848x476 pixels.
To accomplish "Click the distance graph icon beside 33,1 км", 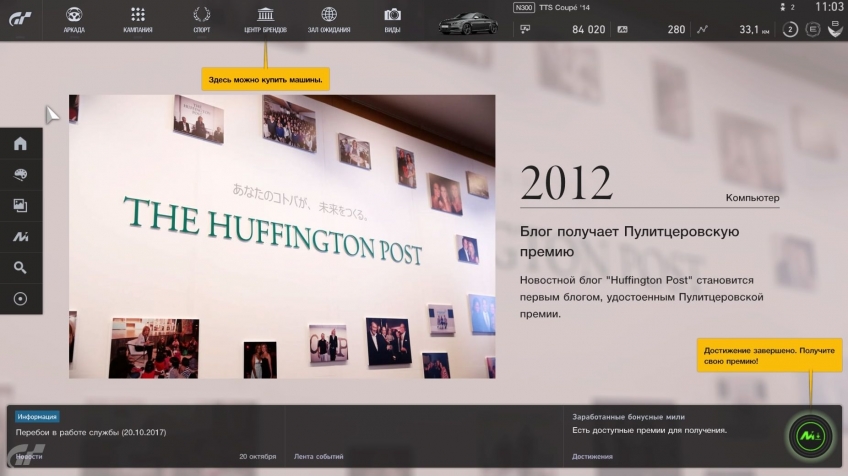I will [x=702, y=29].
